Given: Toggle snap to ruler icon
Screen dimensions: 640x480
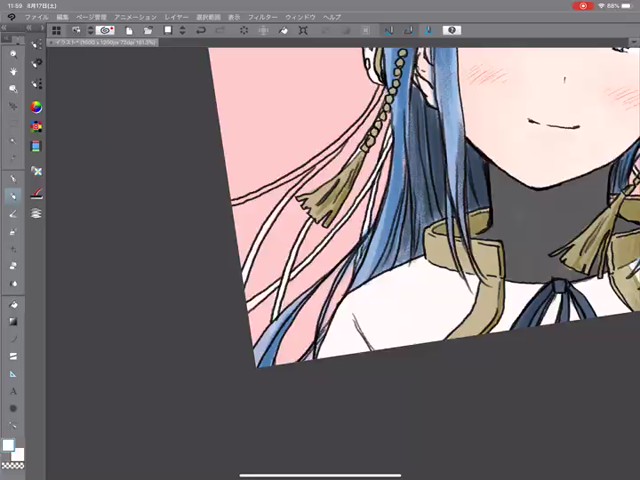Looking at the screenshot, I should click(x=389, y=31).
